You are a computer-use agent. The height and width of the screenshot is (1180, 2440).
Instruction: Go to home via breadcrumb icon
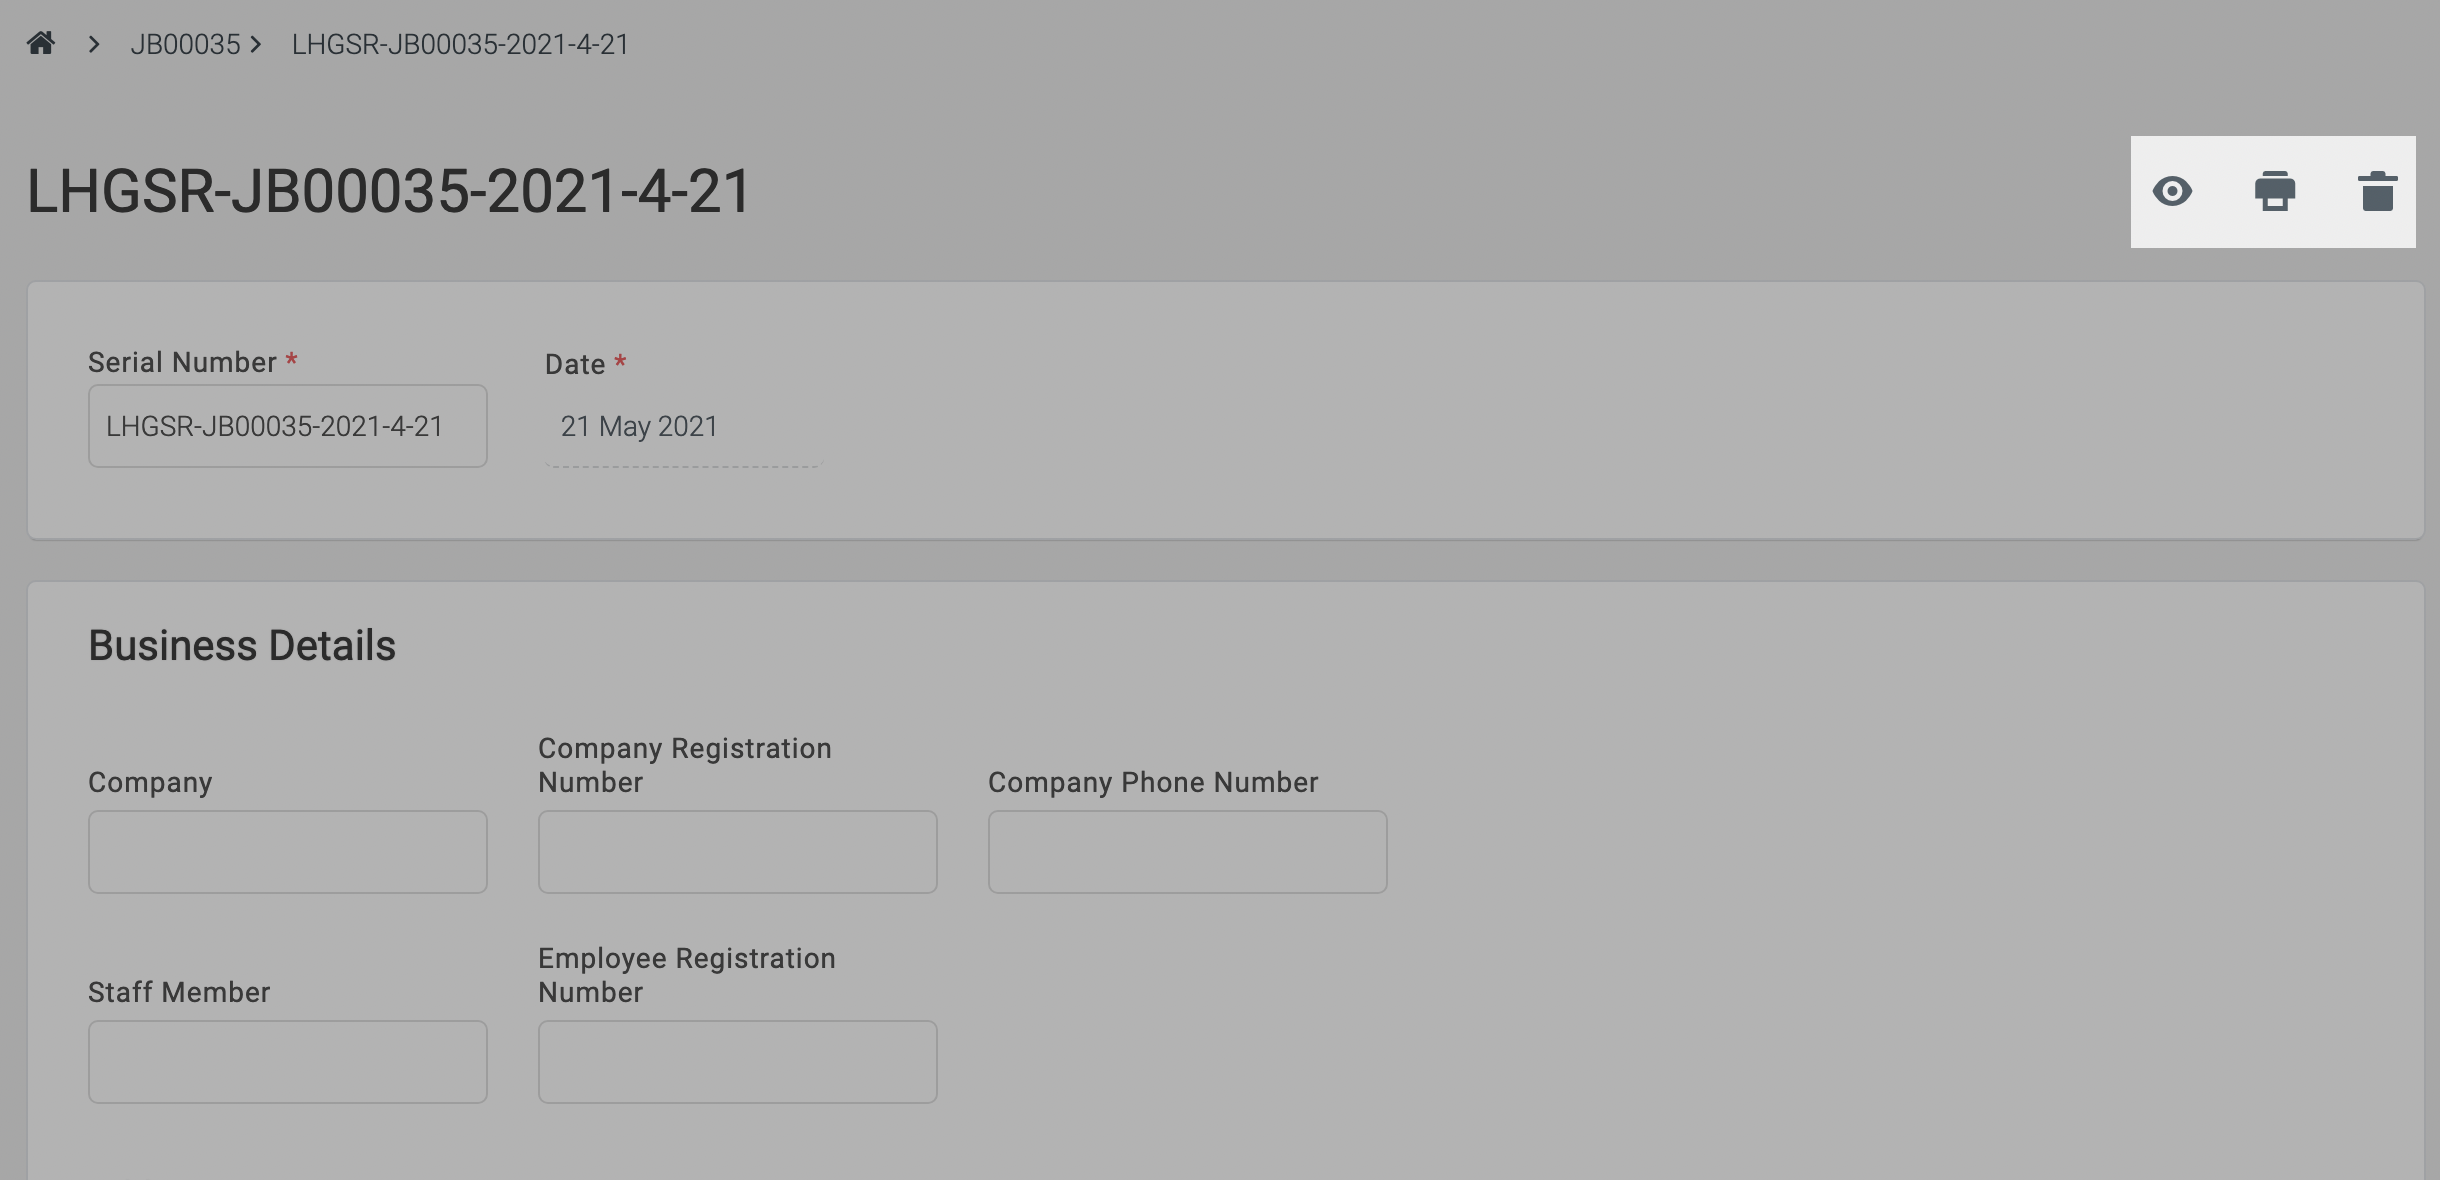pos(41,43)
